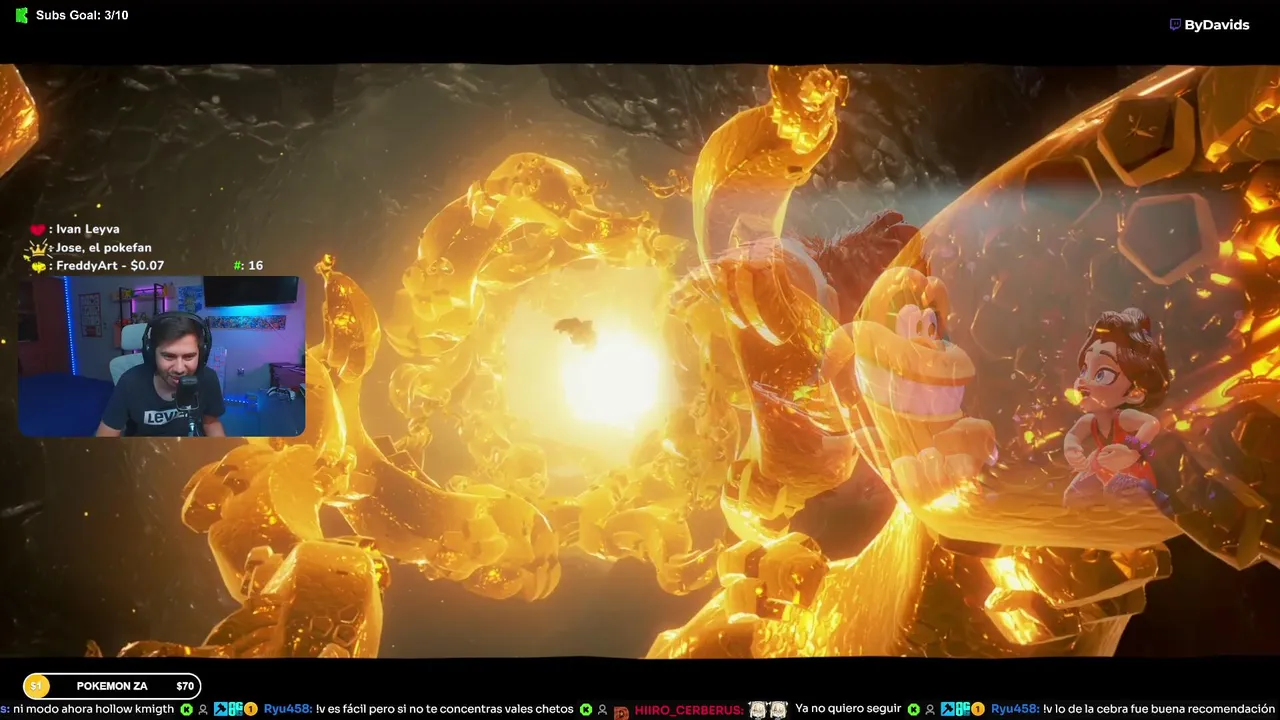Click the Ryu458 name before 'lo de la cebra'
Viewport: 1280px width, 720px height.
pyautogui.click(x=1015, y=709)
